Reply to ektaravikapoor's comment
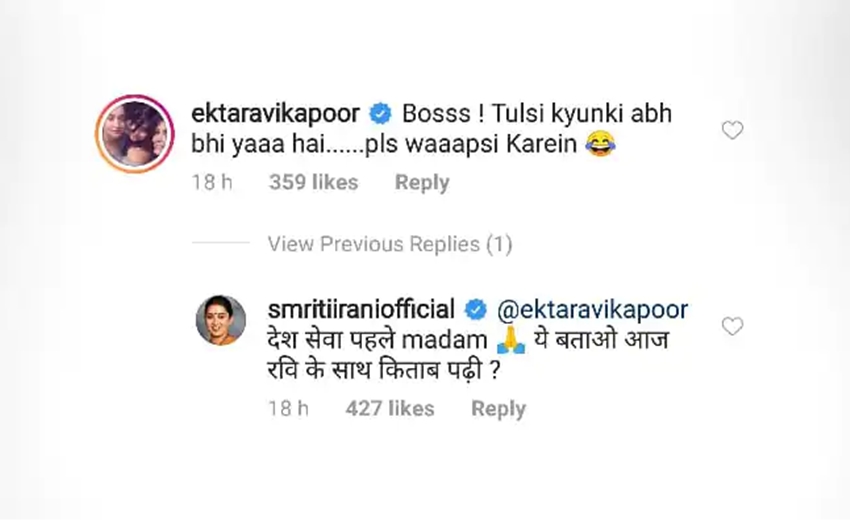The height and width of the screenshot is (521, 850). click(422, 183)
